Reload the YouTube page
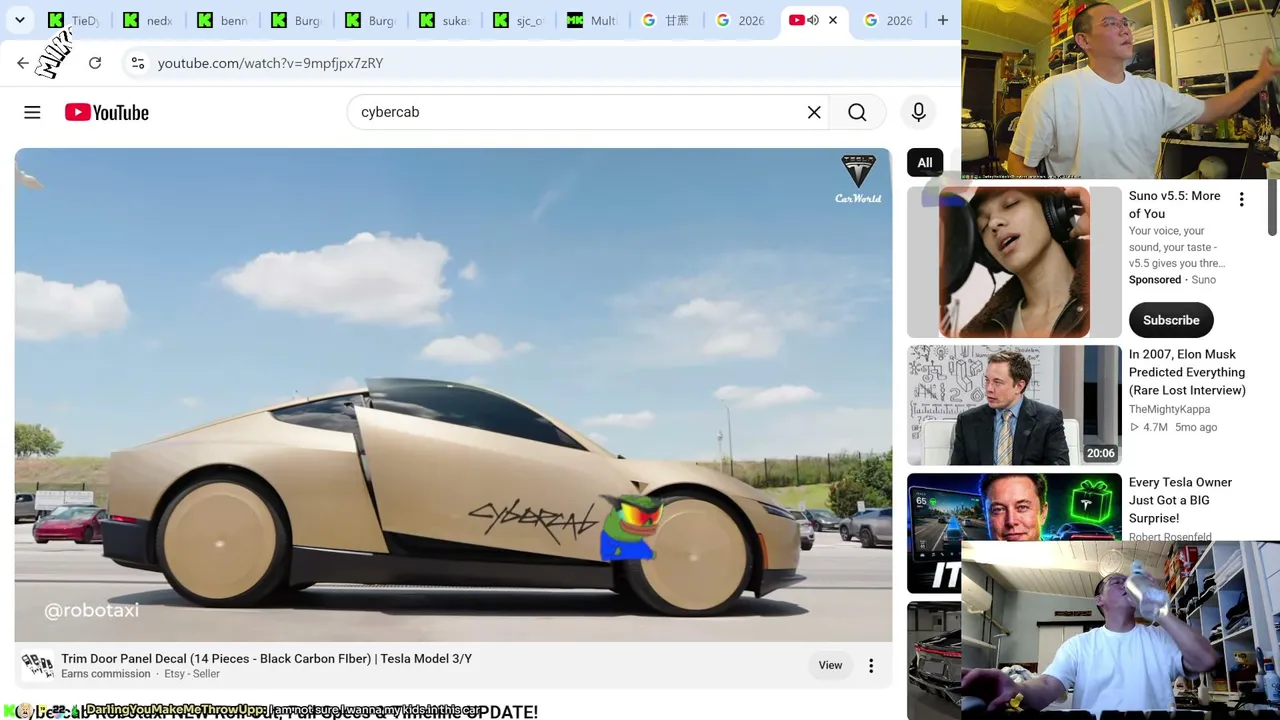Screen dimensions: 1280x720 (95, 63)
